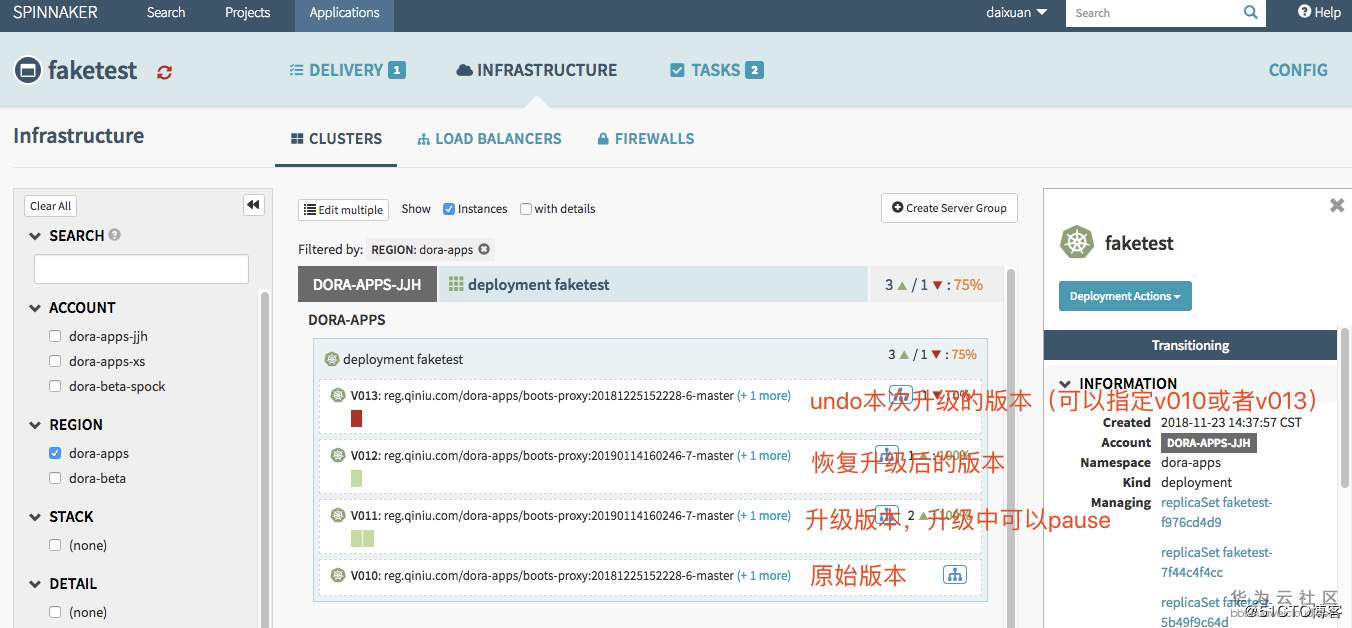Check the dora-apps-jjh account filter
The height and width of the screenshot is (628, 1352).
(56, 336)
